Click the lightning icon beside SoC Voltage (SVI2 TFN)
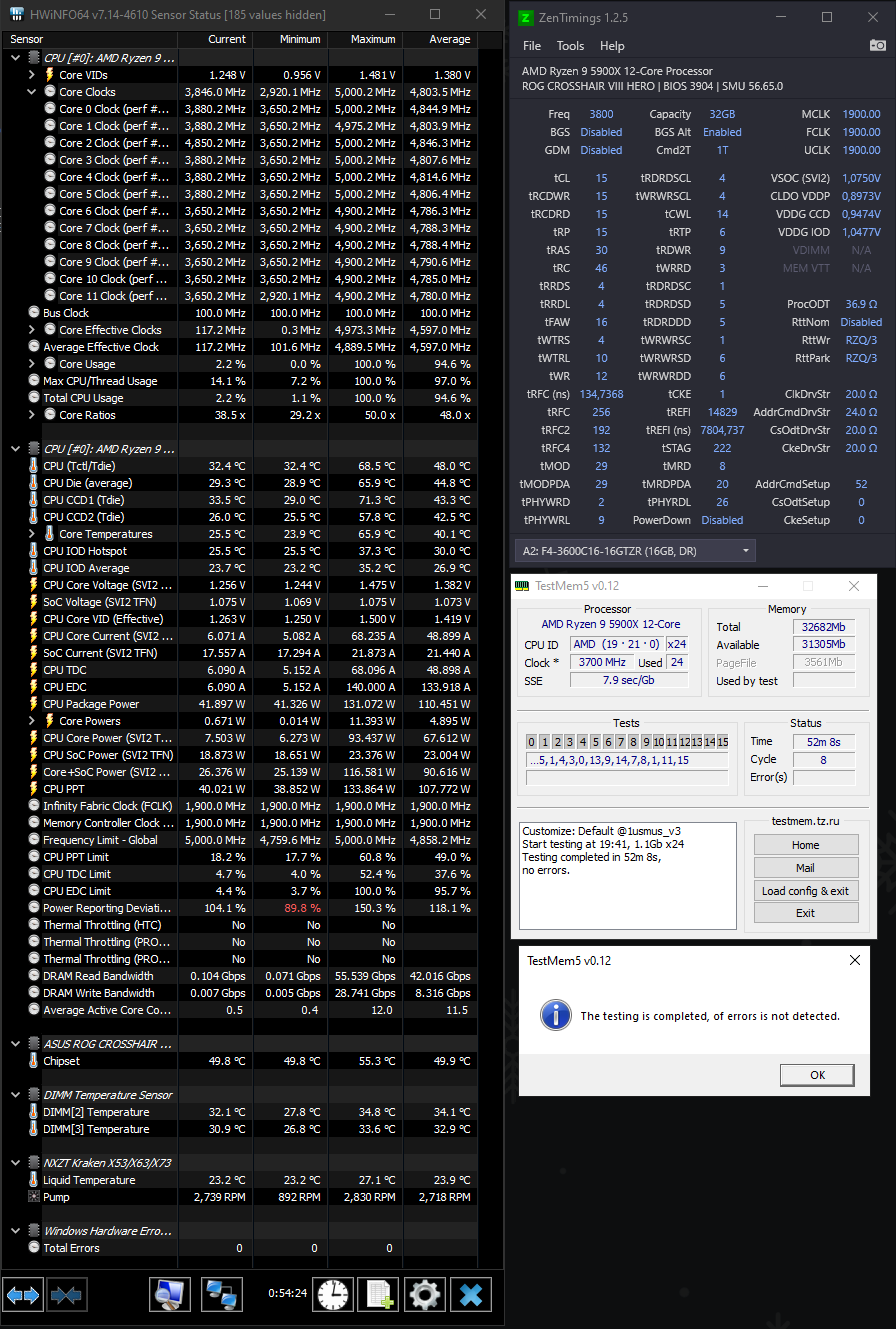 click(33, 602)
